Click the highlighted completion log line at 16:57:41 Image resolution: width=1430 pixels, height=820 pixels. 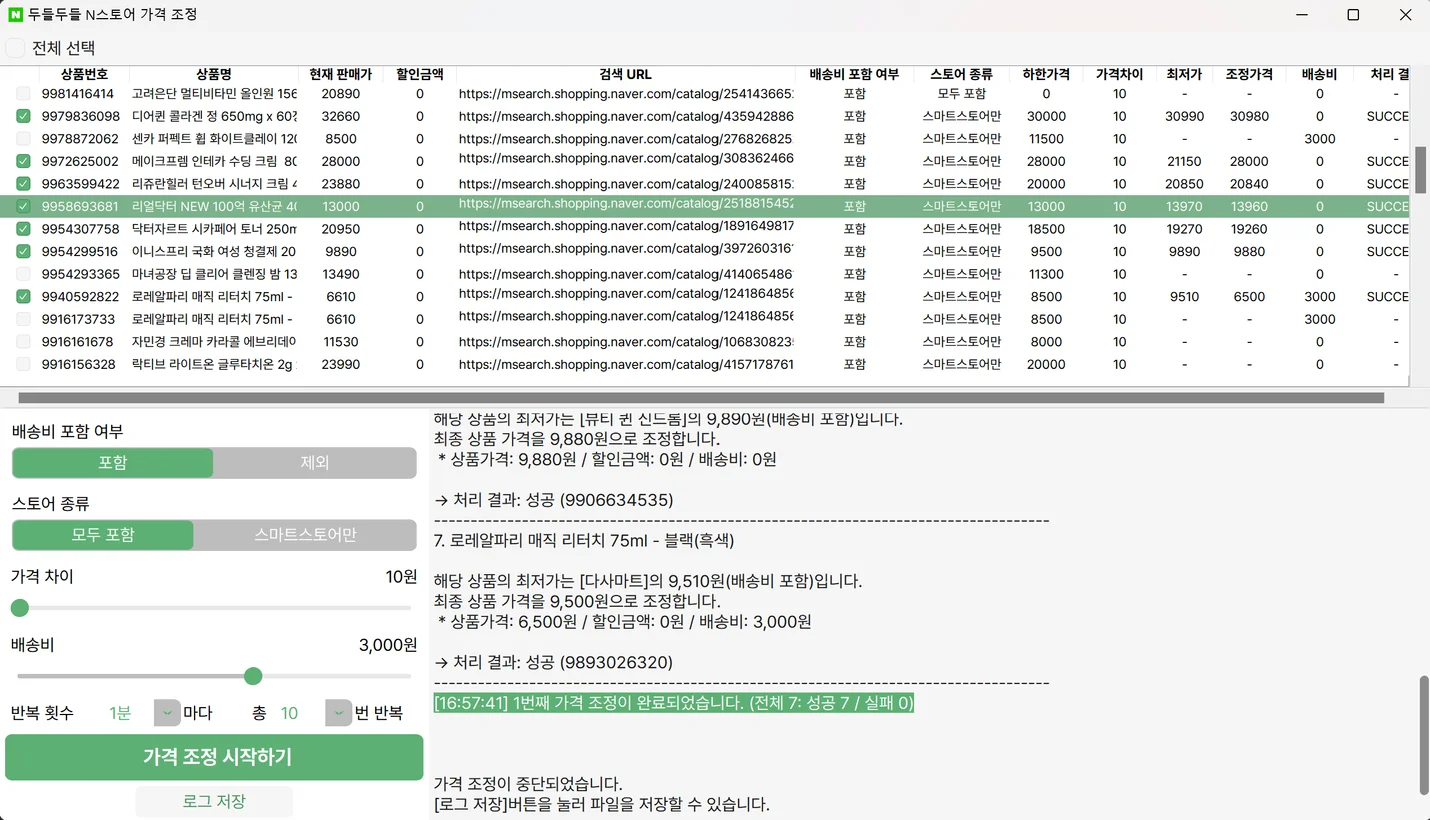pyautogui.click(x=674, y=703)
